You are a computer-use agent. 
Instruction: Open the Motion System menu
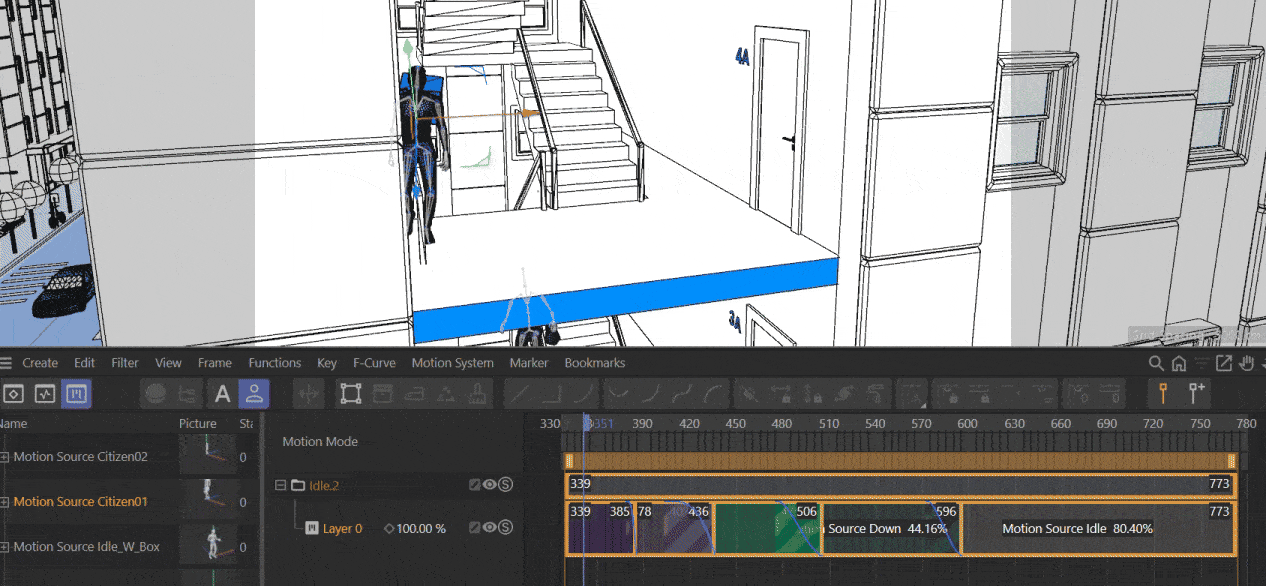pos(452,363)
